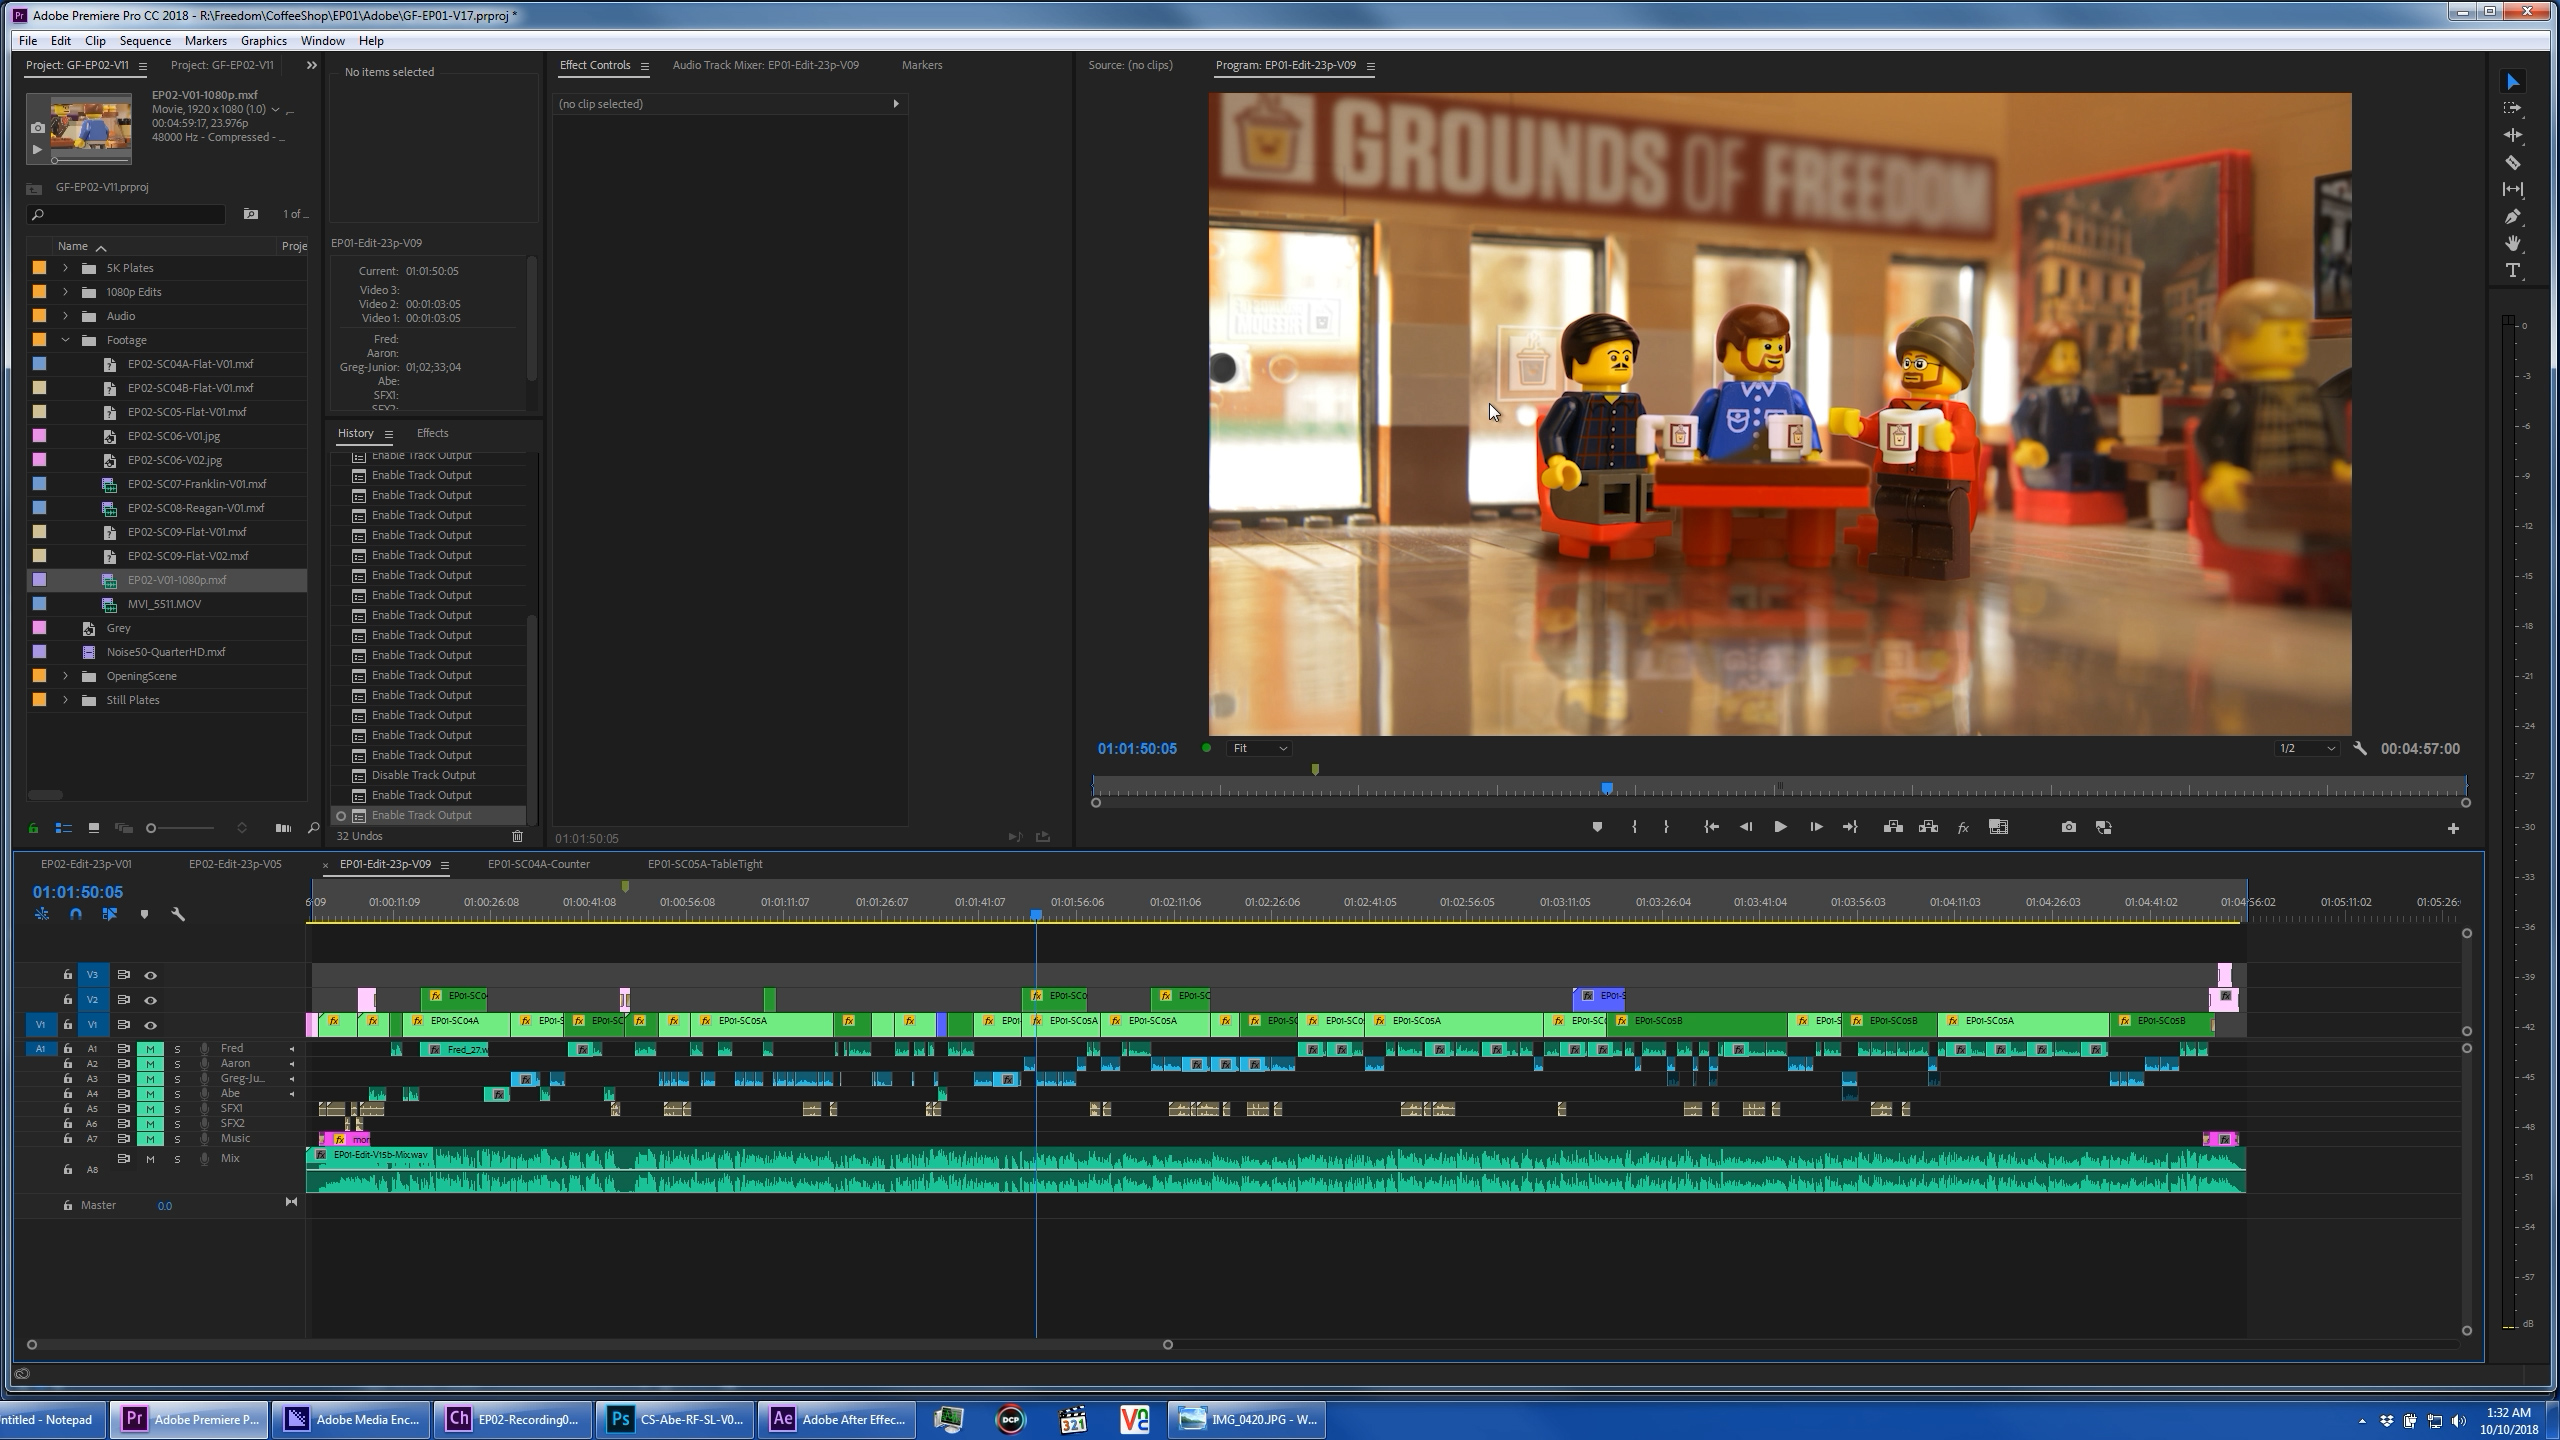2560x1440 pixels.
Task: Open Program monitor settings wrench
Action: pyautogui.click(x=2360, y=748)
